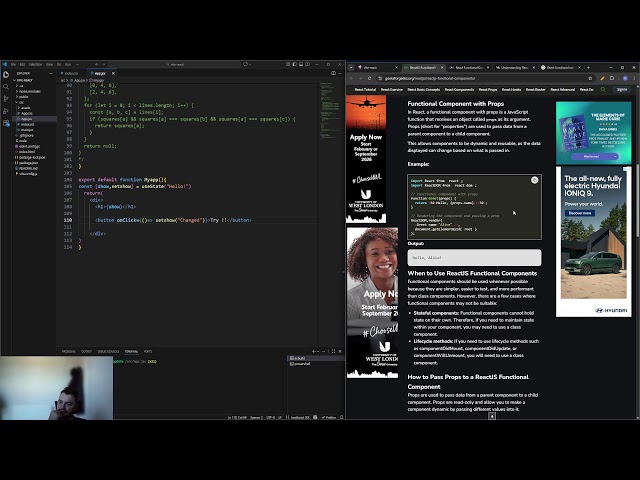The image size is (640, 480).
Task: Click the Prettier status bar item
Action: [x=329, y=417]
